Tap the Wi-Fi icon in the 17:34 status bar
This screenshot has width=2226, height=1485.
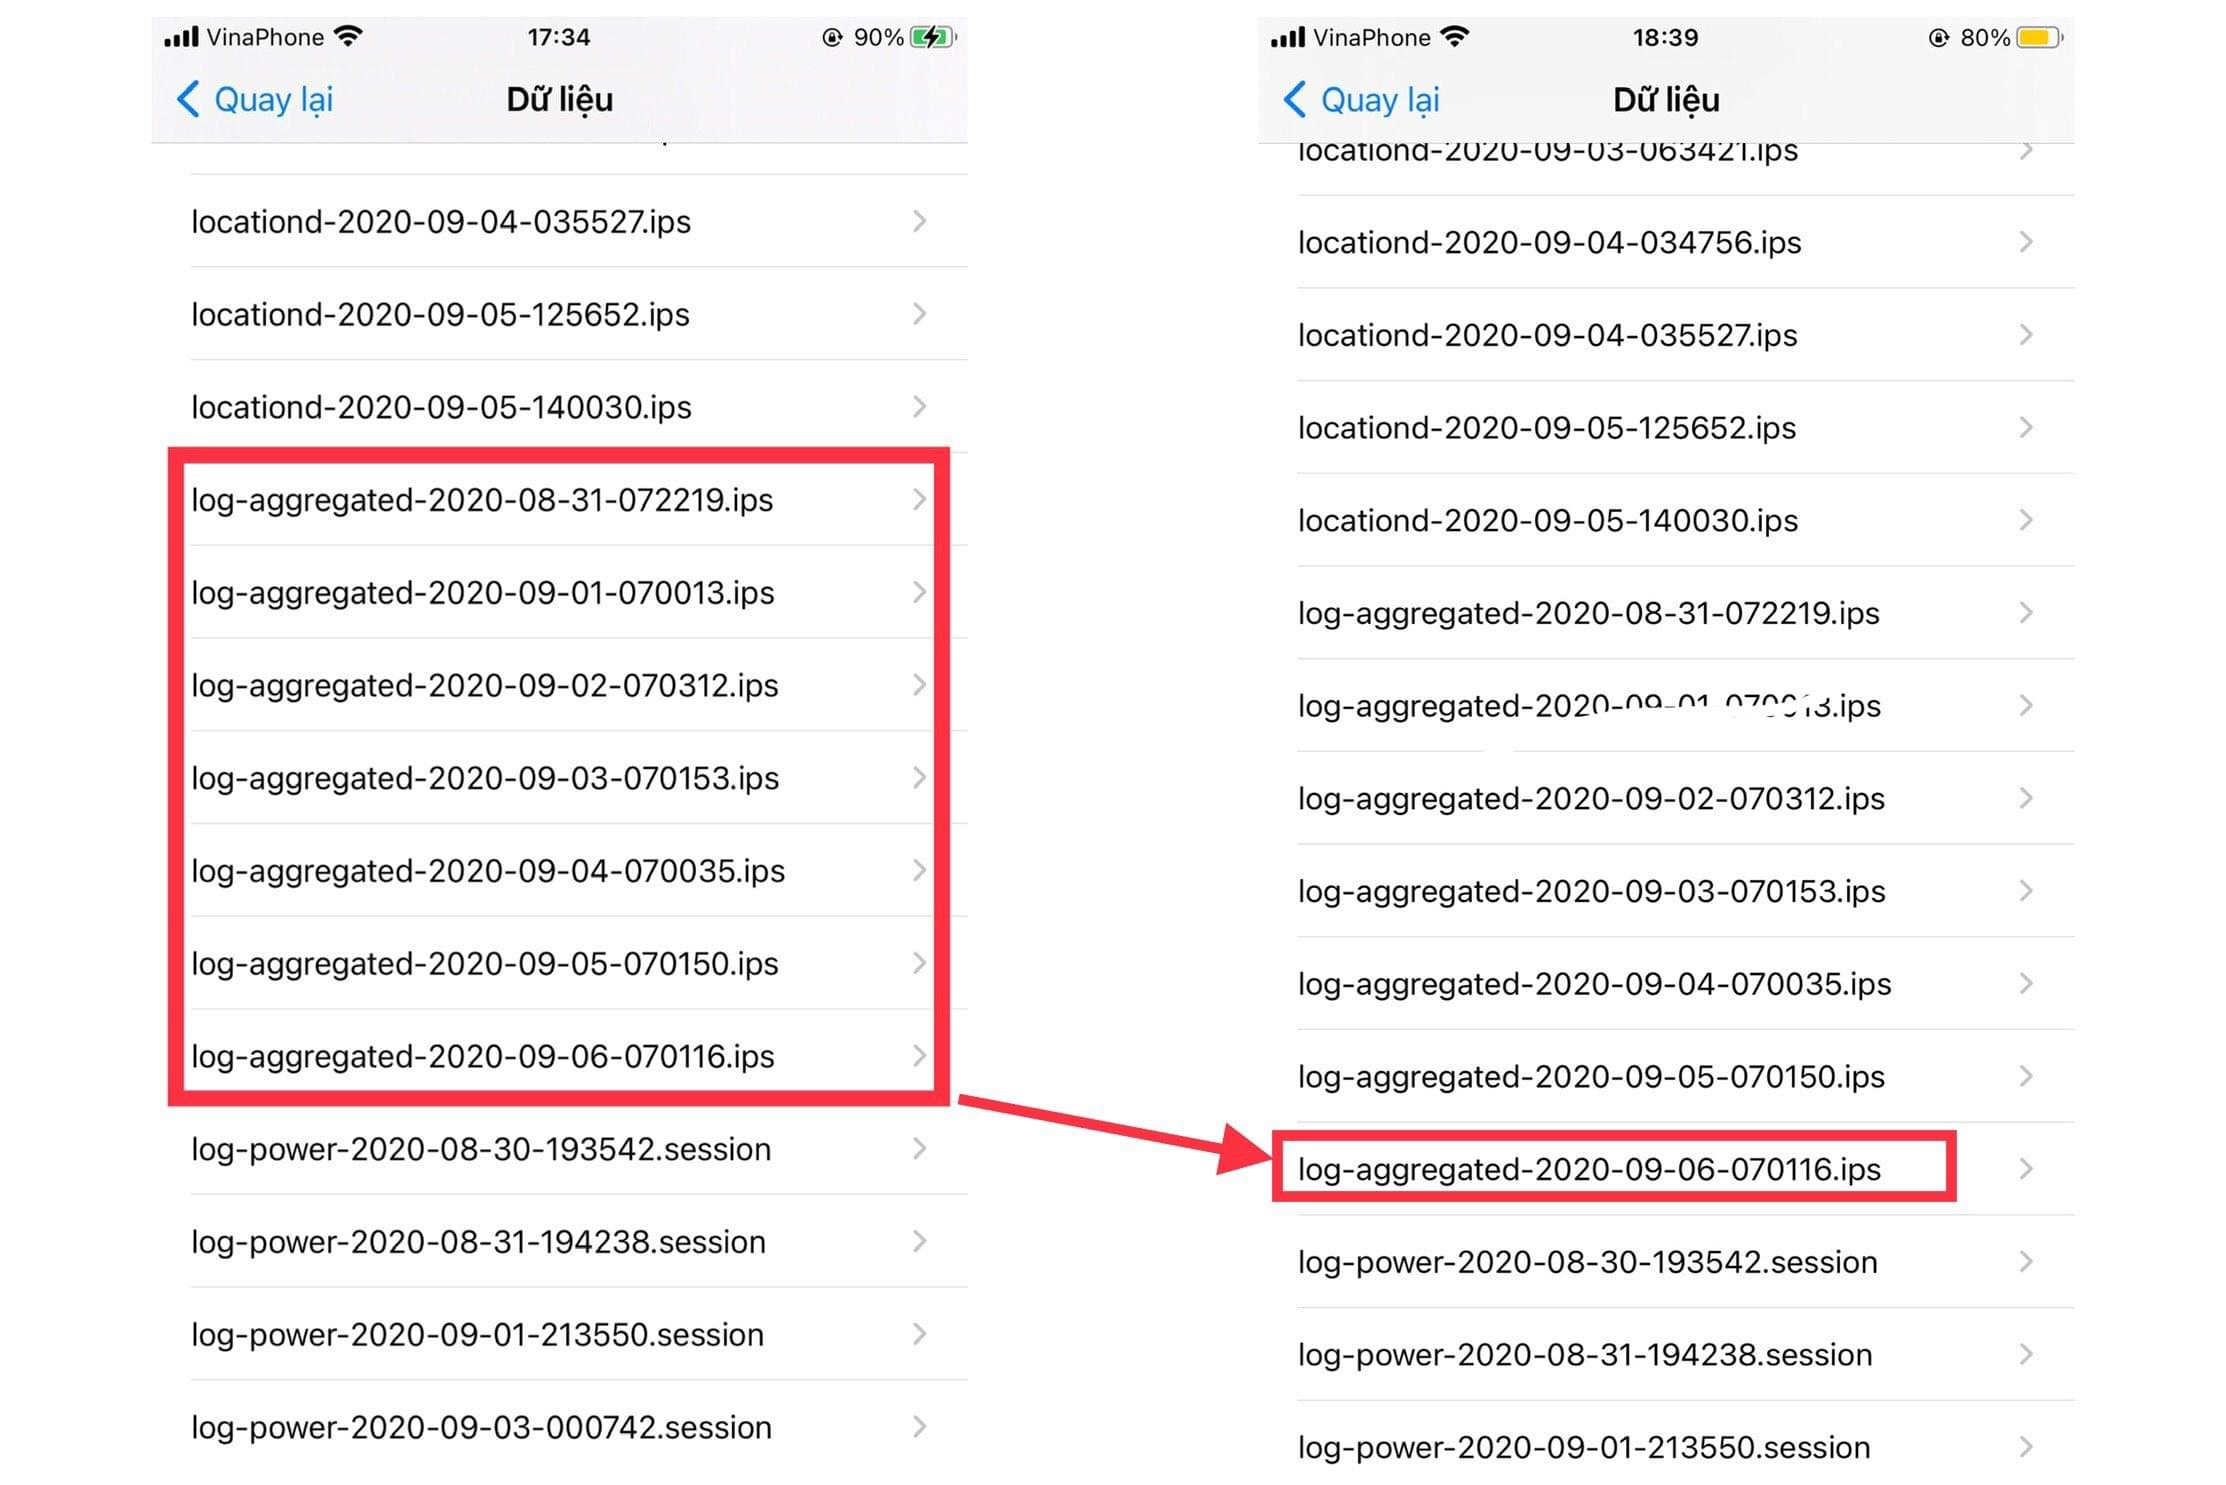[348, 37]
